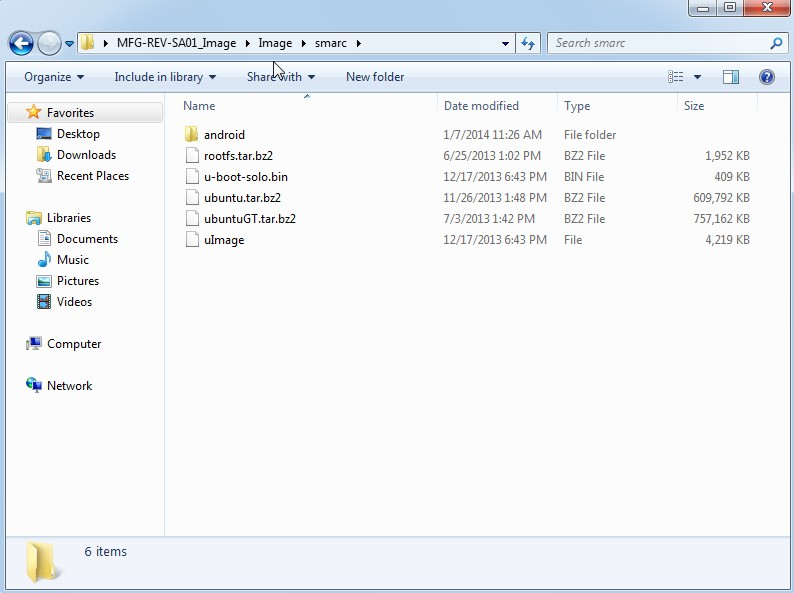Click date 12/17/2013 6:43 PM for uImage

click(495, 240)
